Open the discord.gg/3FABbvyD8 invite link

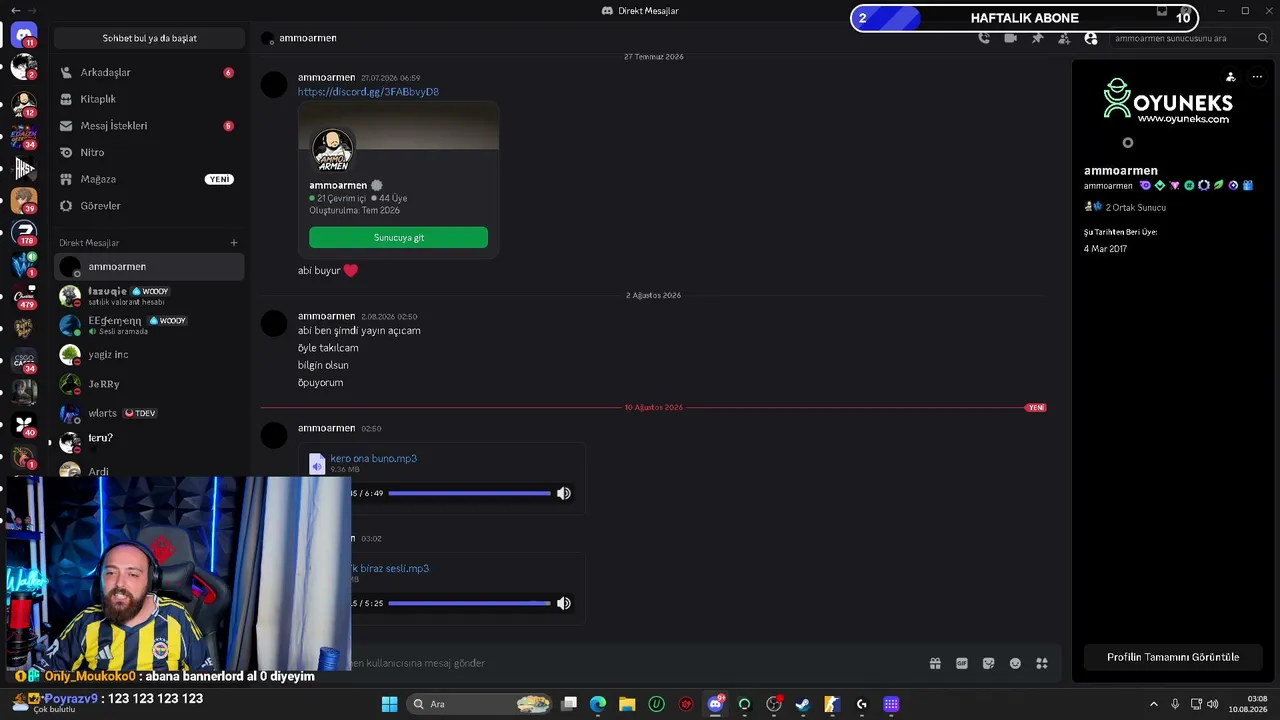368,92
